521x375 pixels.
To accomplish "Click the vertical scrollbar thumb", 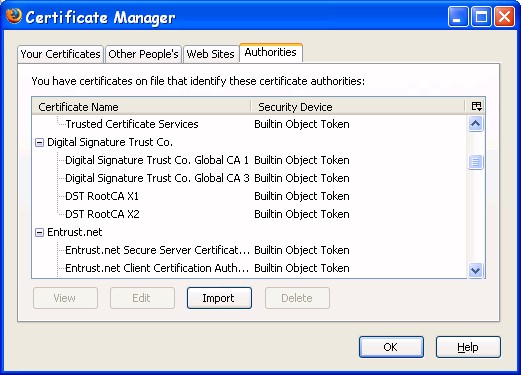I will click(475, 162).
